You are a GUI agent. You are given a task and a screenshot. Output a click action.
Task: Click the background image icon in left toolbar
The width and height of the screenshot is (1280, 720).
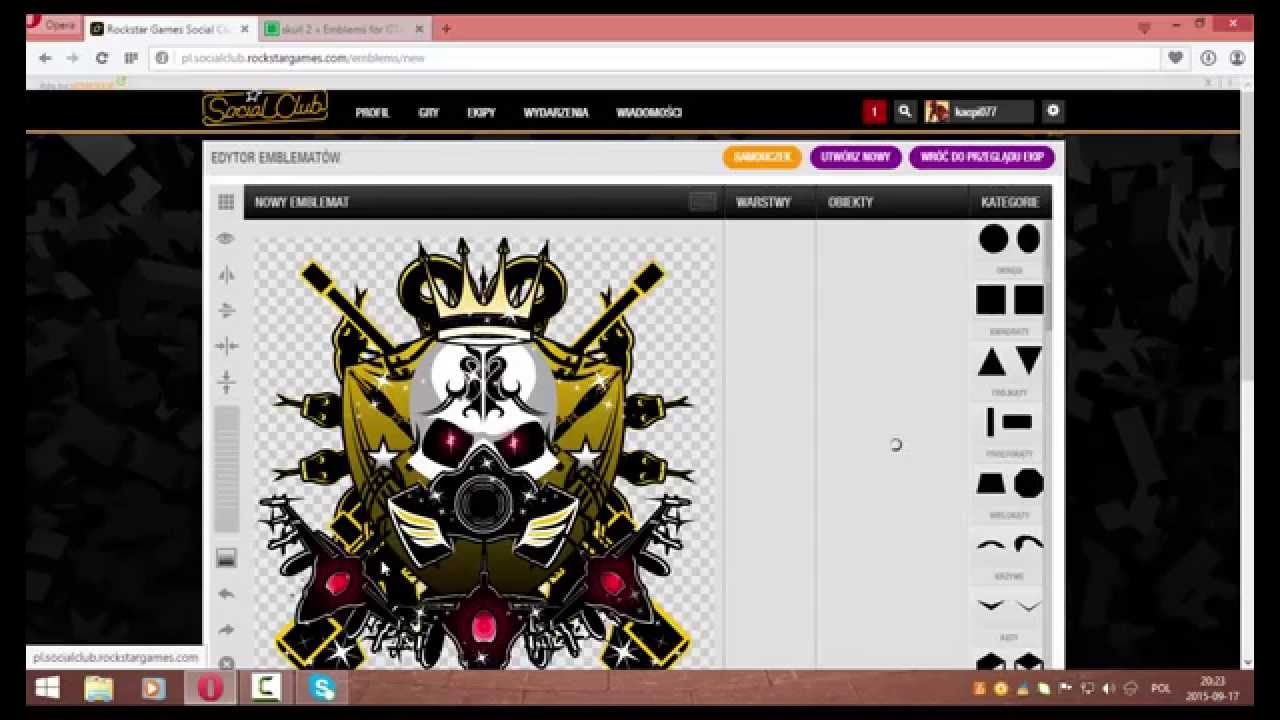pos(226,558)
